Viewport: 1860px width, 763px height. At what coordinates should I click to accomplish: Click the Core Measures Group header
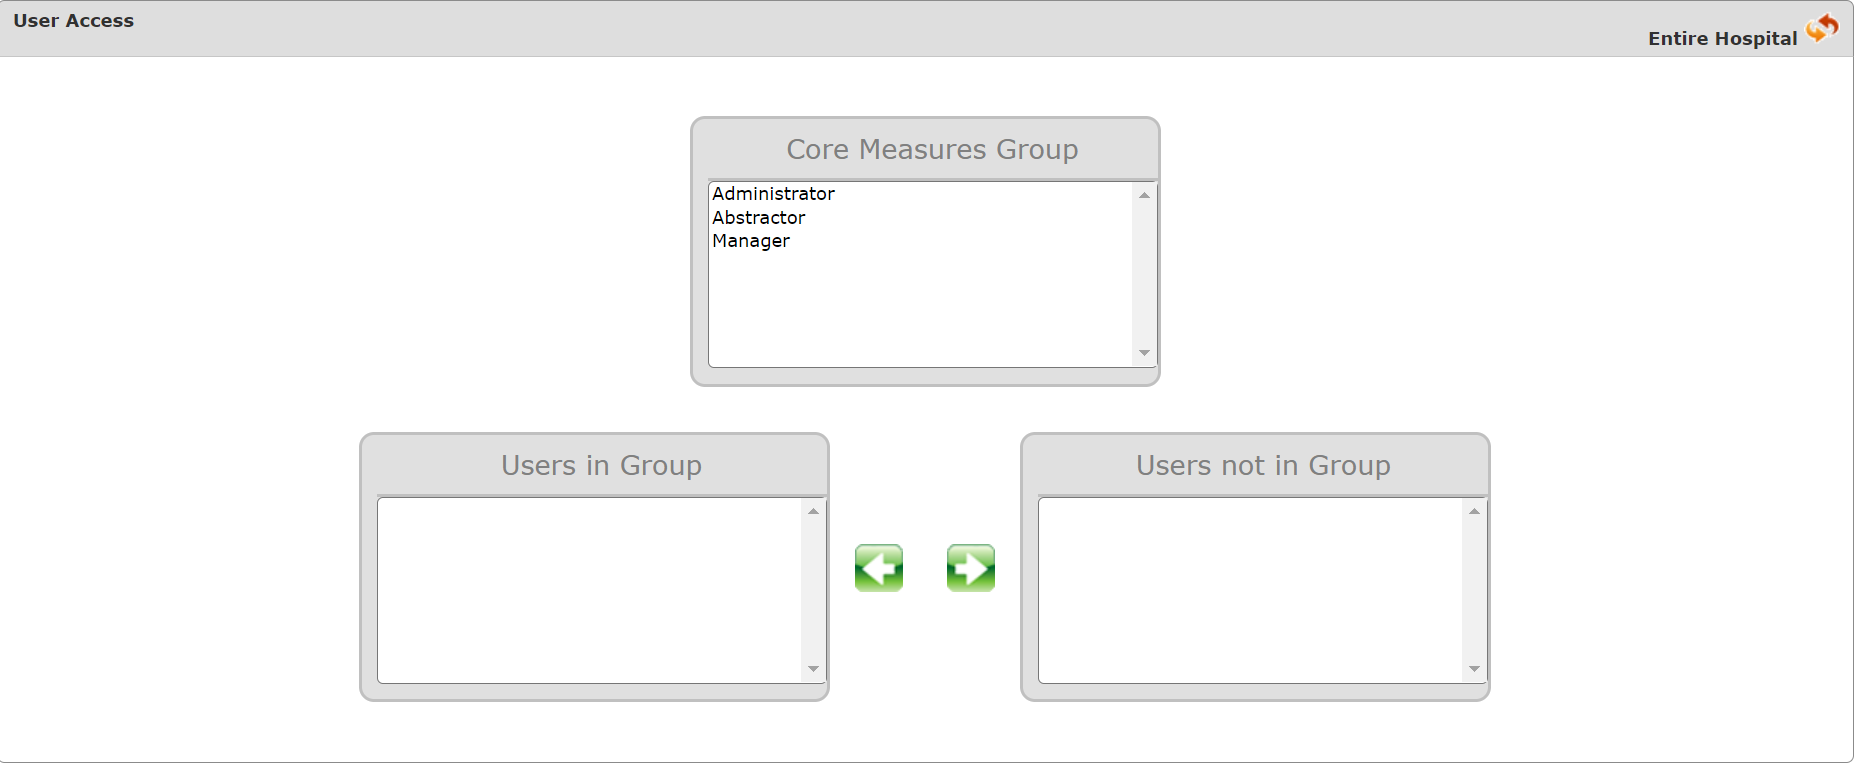[932, 149]
